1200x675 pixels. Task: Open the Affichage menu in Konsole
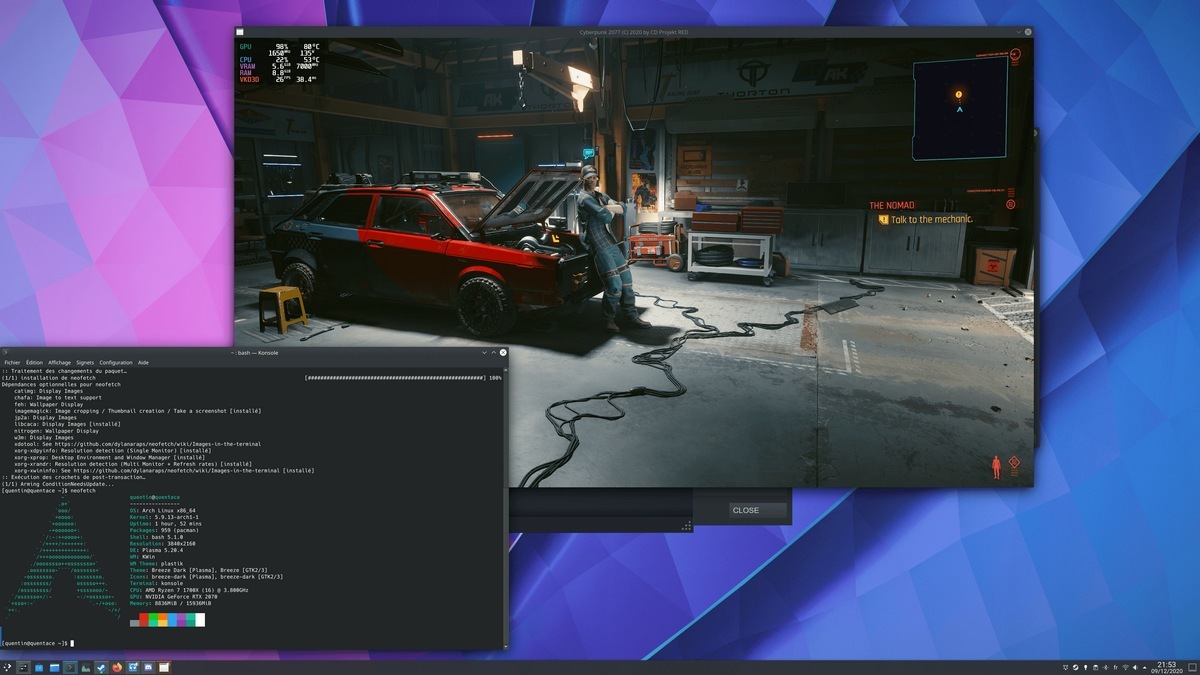tap(59, 362)
